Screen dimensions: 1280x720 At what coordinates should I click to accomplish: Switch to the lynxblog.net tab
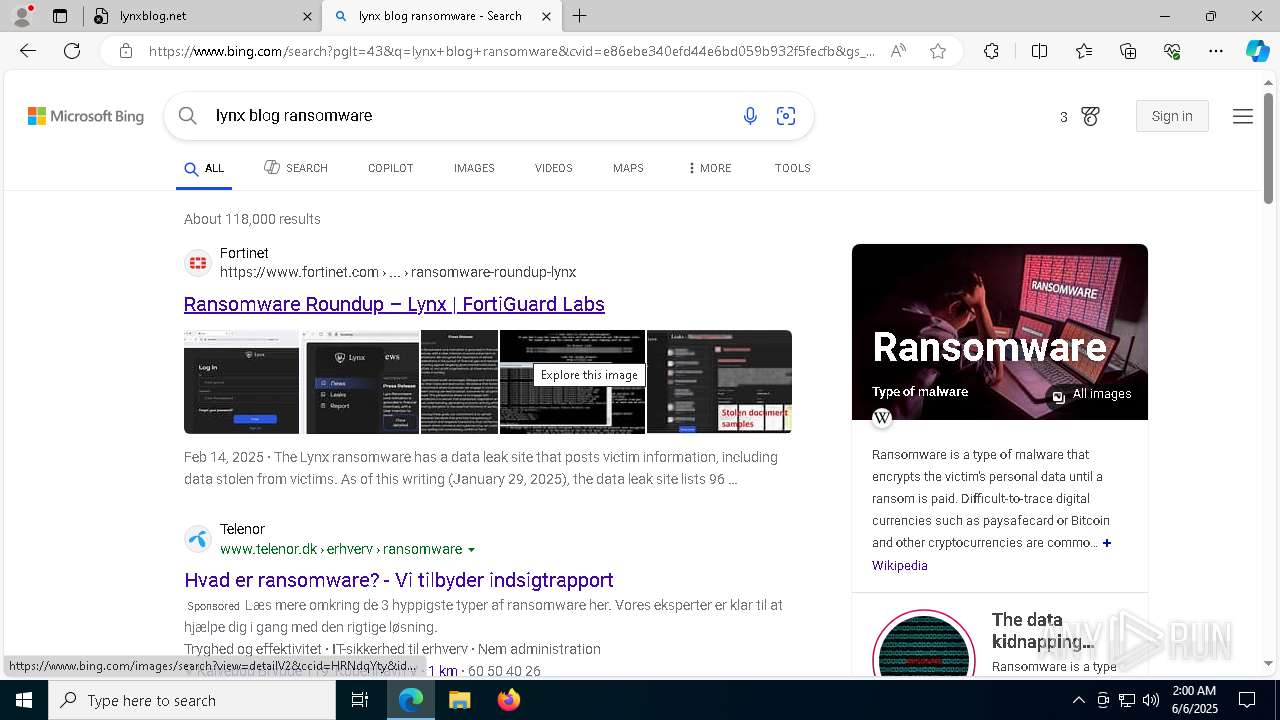click(200, 16)
